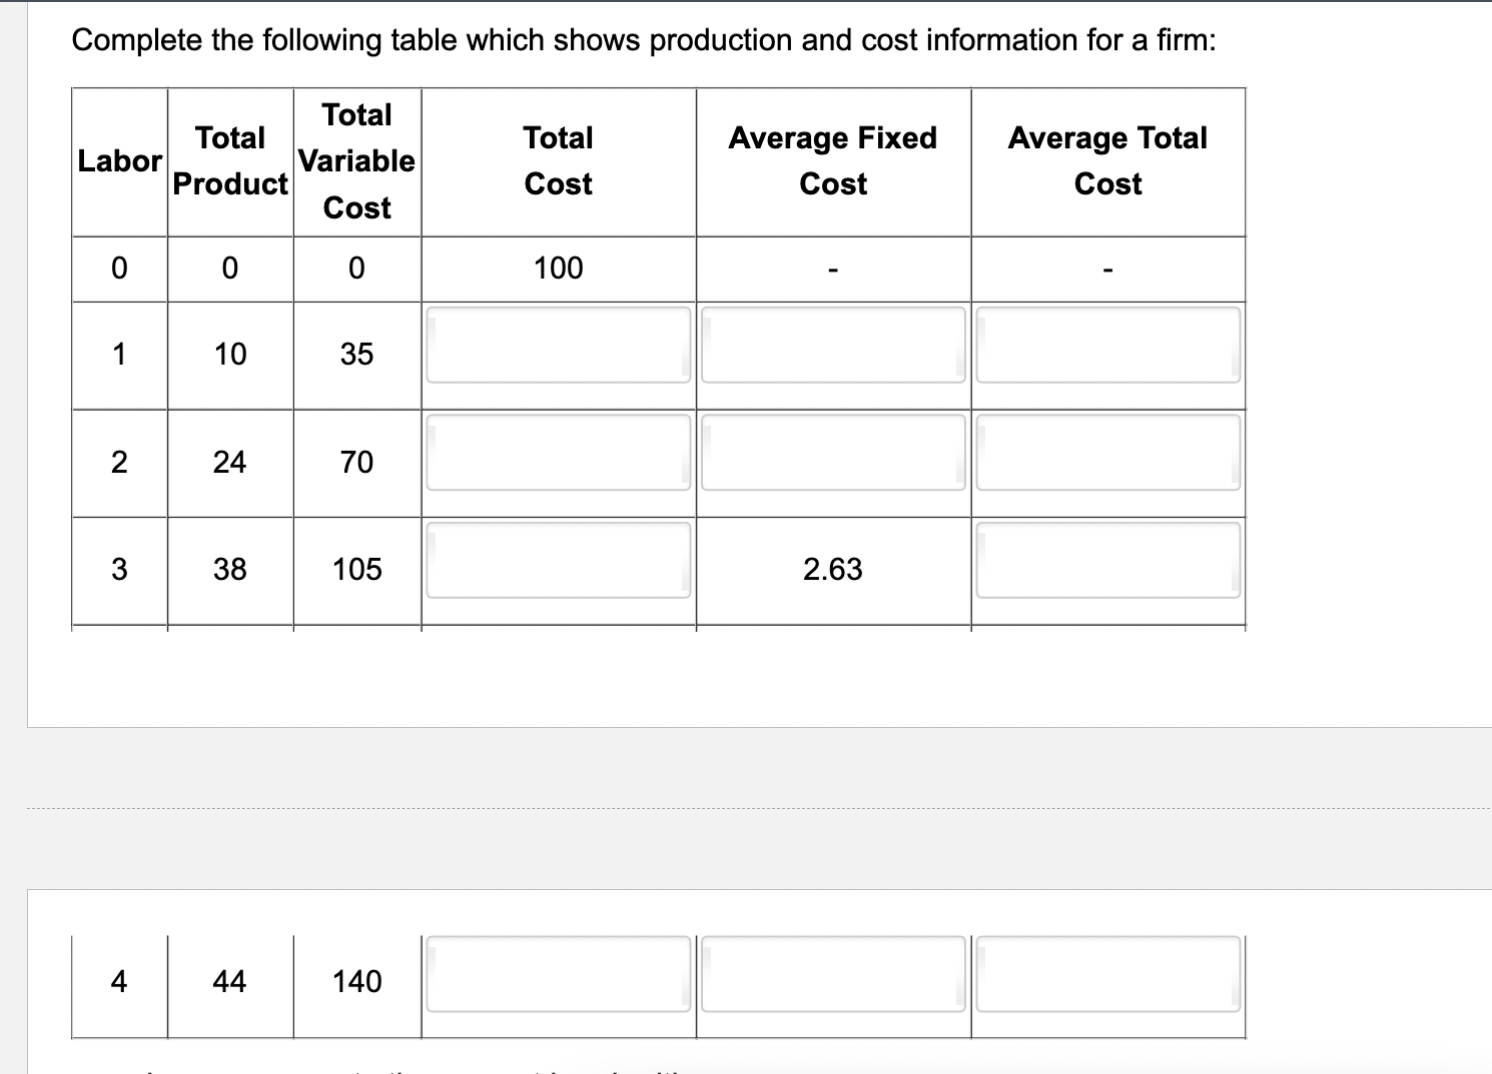Viewport: 1492px width, 1074px height.
Task: Click the Average Total Cost input for Labor 1
Action: click(x=1108, y=344)
